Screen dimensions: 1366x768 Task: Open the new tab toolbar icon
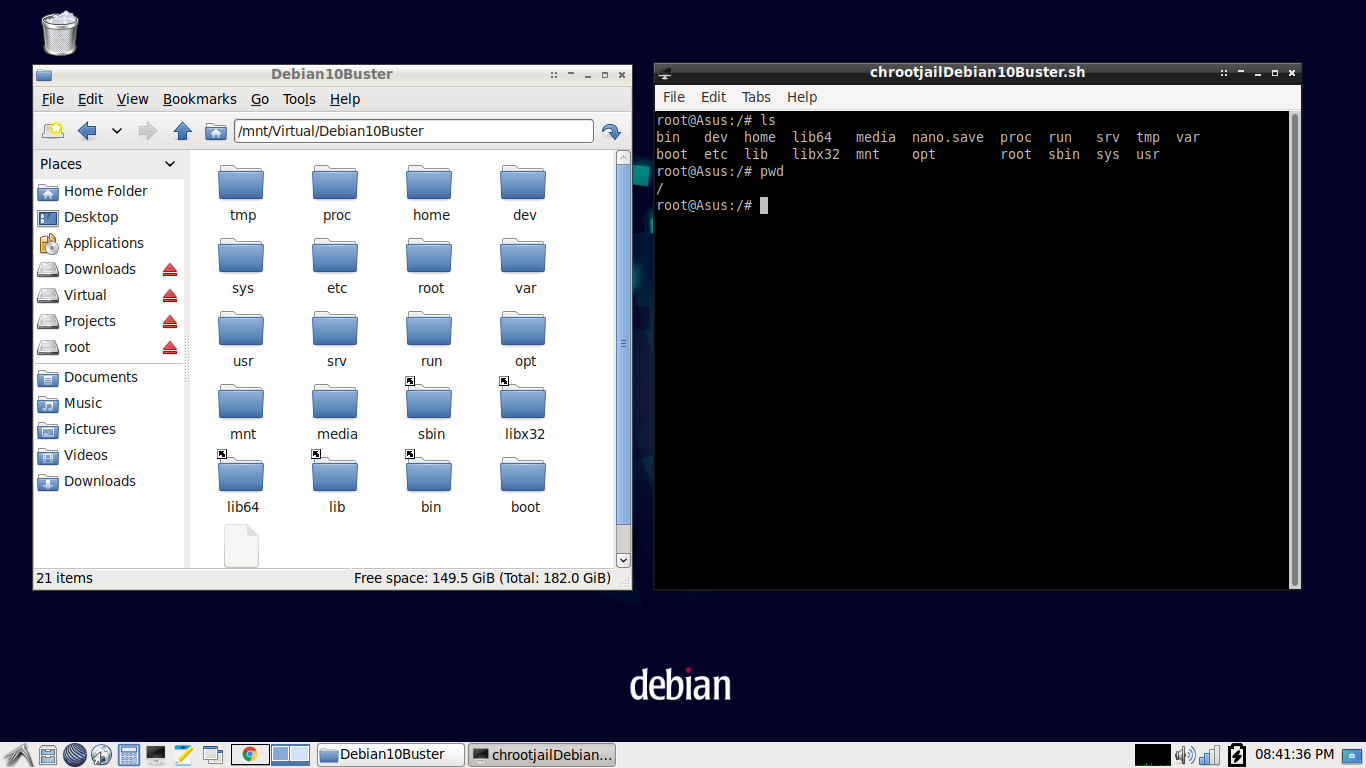click(53, 130)
